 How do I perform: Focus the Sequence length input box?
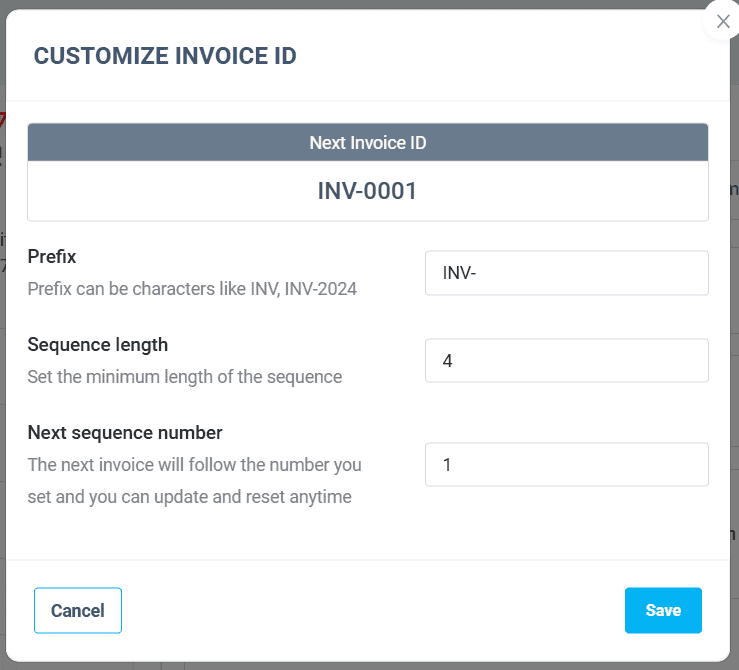click(x=566, y=361)
